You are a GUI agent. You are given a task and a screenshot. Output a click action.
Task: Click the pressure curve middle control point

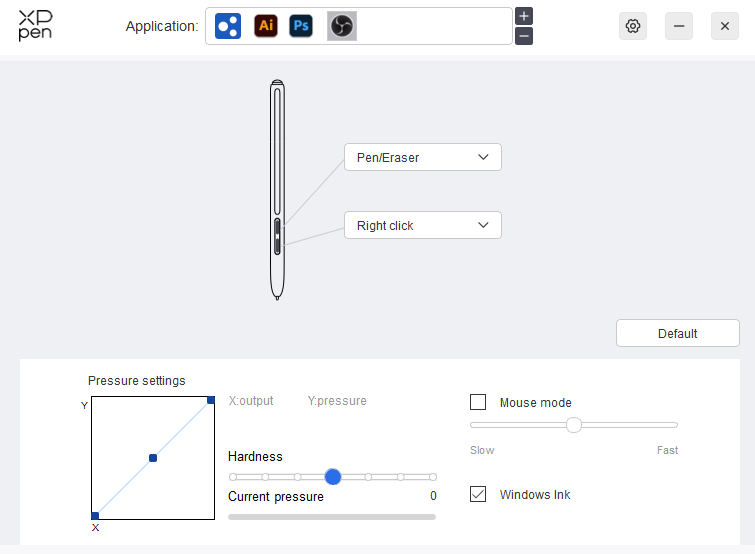[153, 458]
